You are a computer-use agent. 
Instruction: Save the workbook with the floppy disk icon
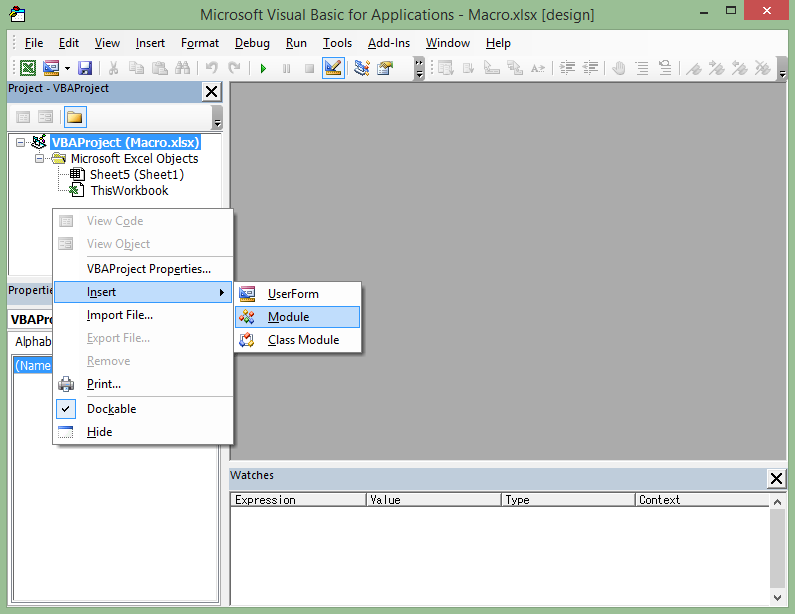click(85, 68)
